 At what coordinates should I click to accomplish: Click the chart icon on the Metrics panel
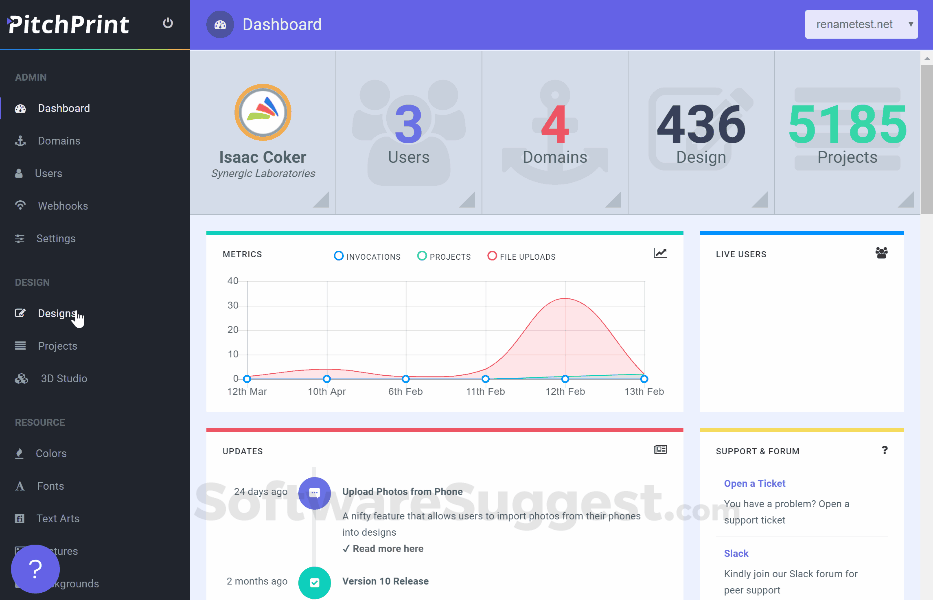660,253
